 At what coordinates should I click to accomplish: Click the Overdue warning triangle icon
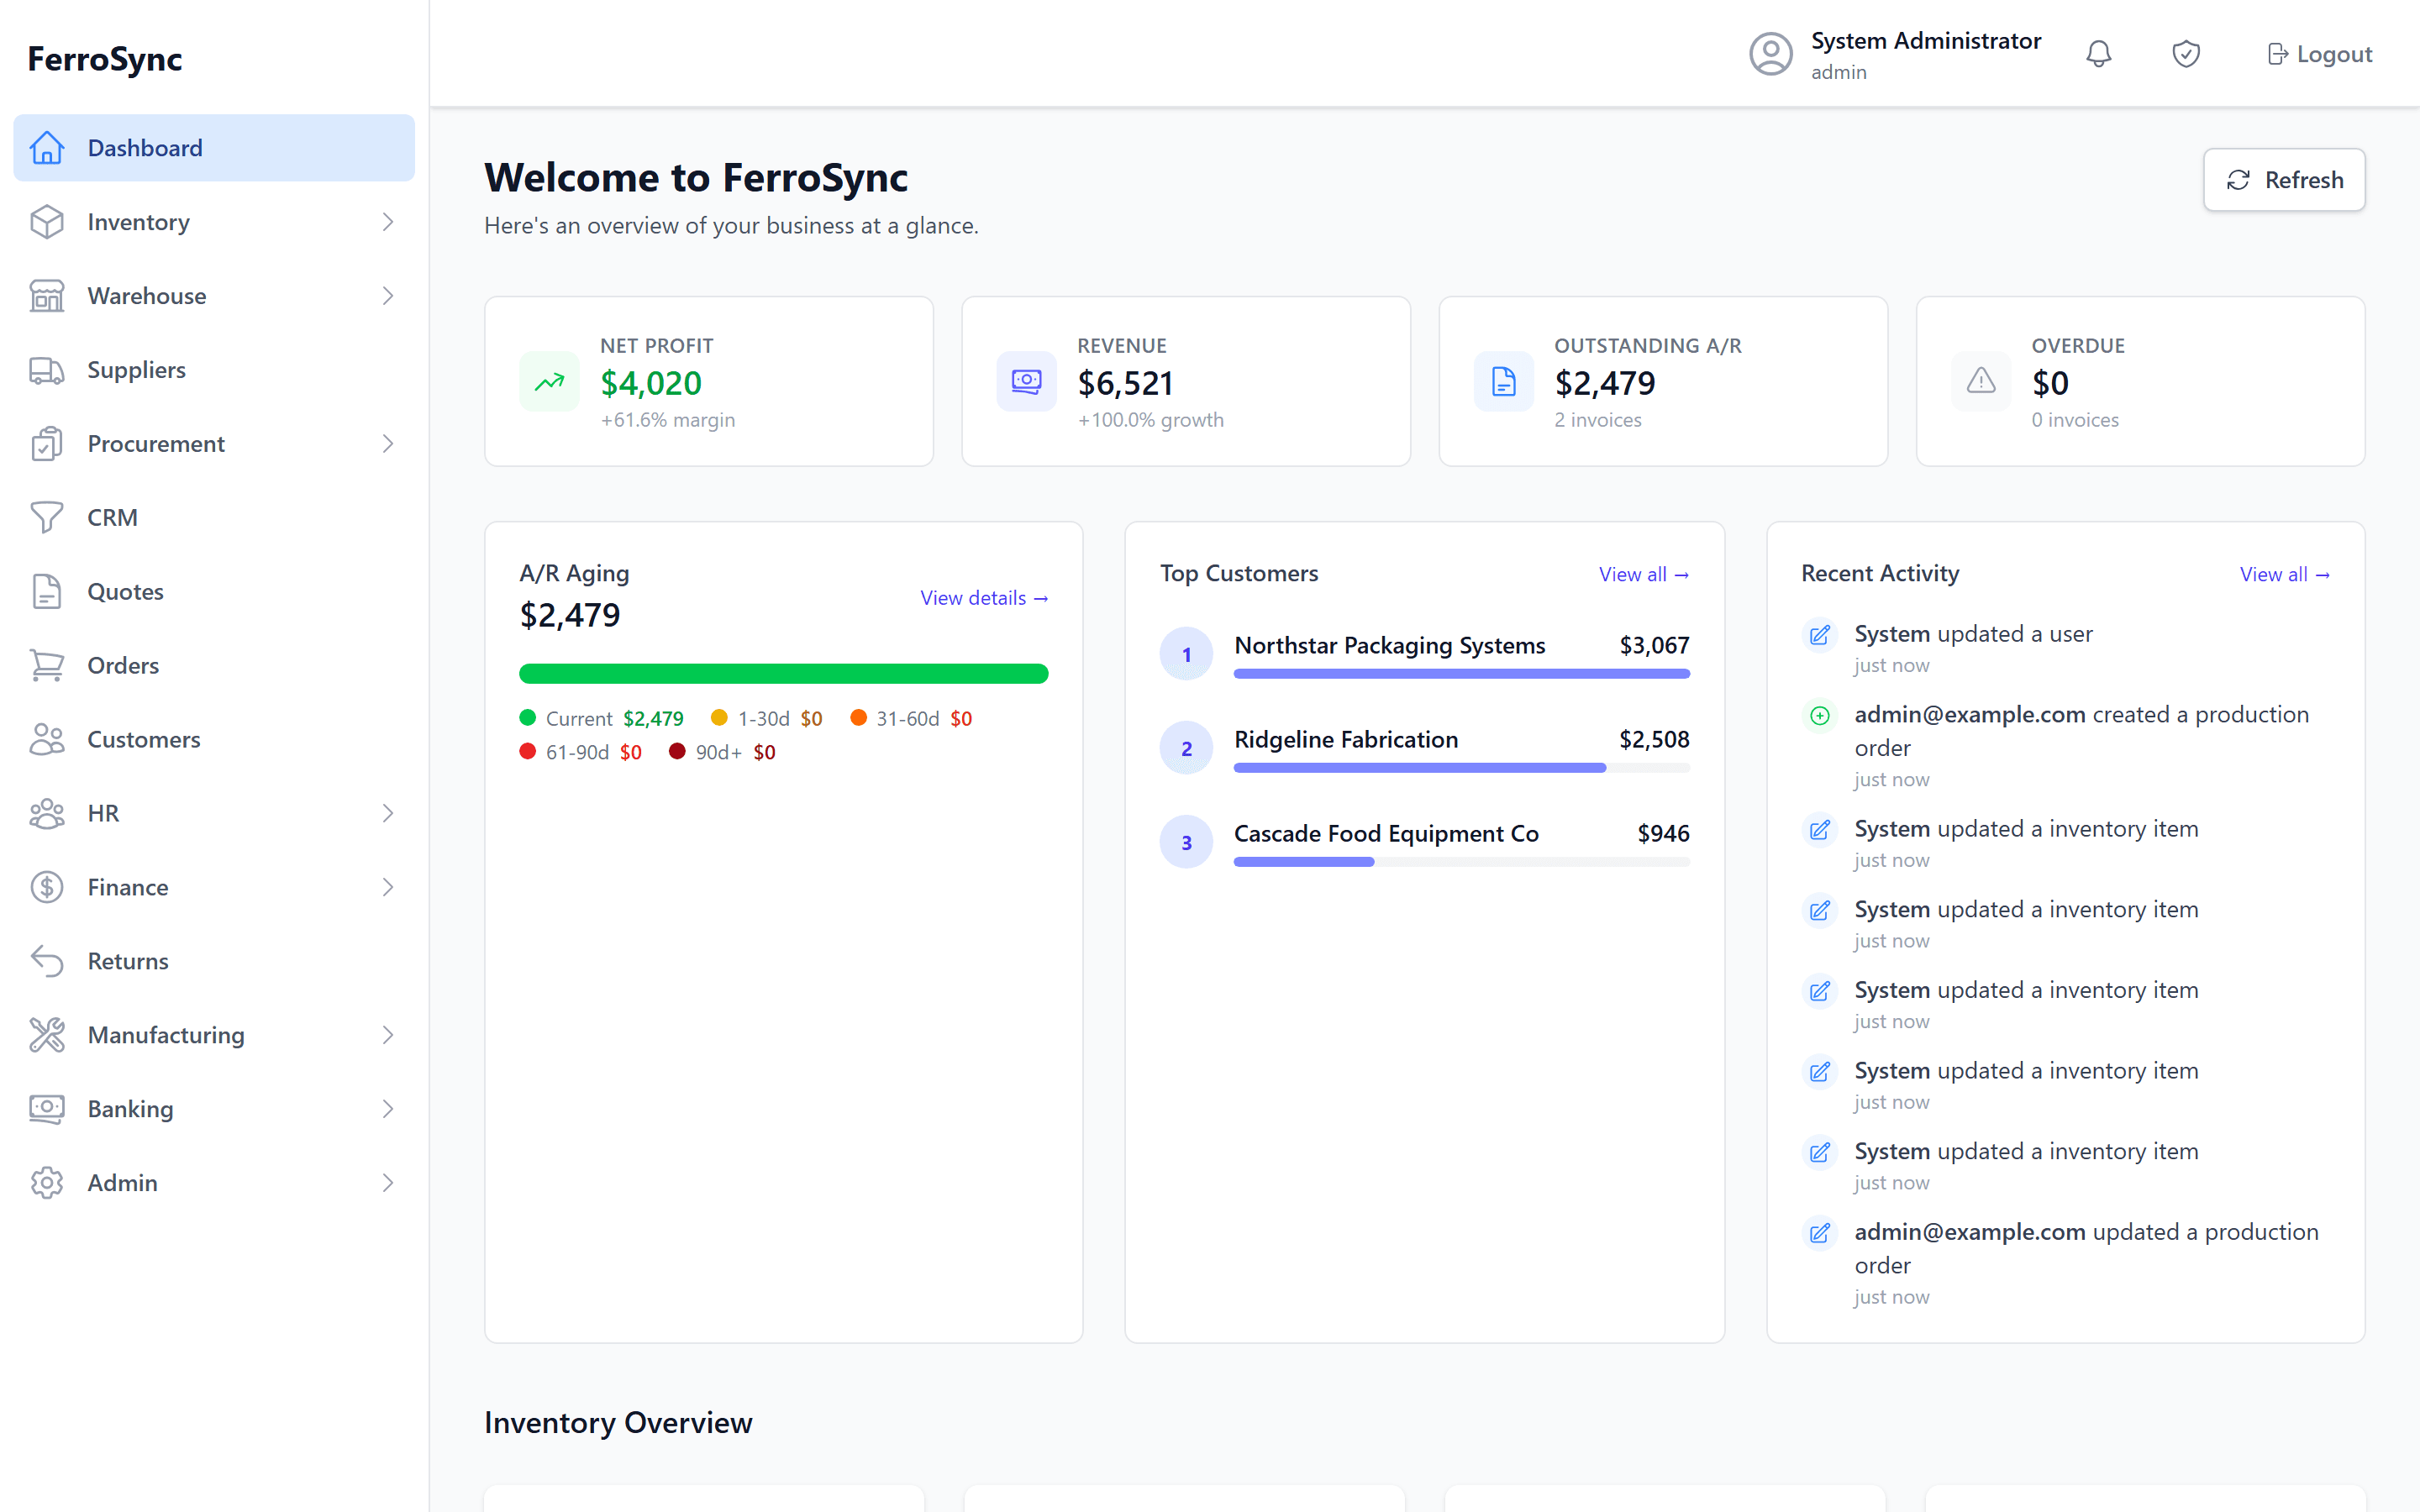coord(1981,381)
